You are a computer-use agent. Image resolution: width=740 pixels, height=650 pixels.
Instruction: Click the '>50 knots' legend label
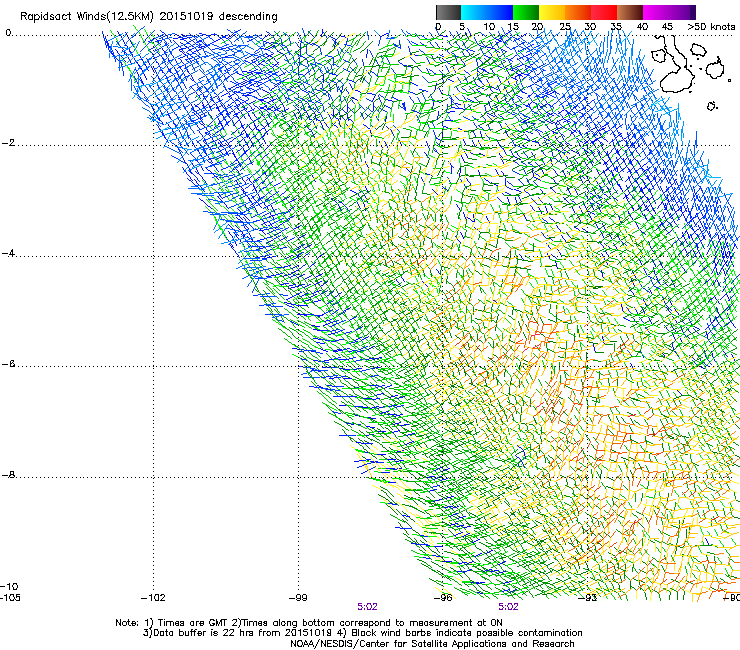(711, 26)
